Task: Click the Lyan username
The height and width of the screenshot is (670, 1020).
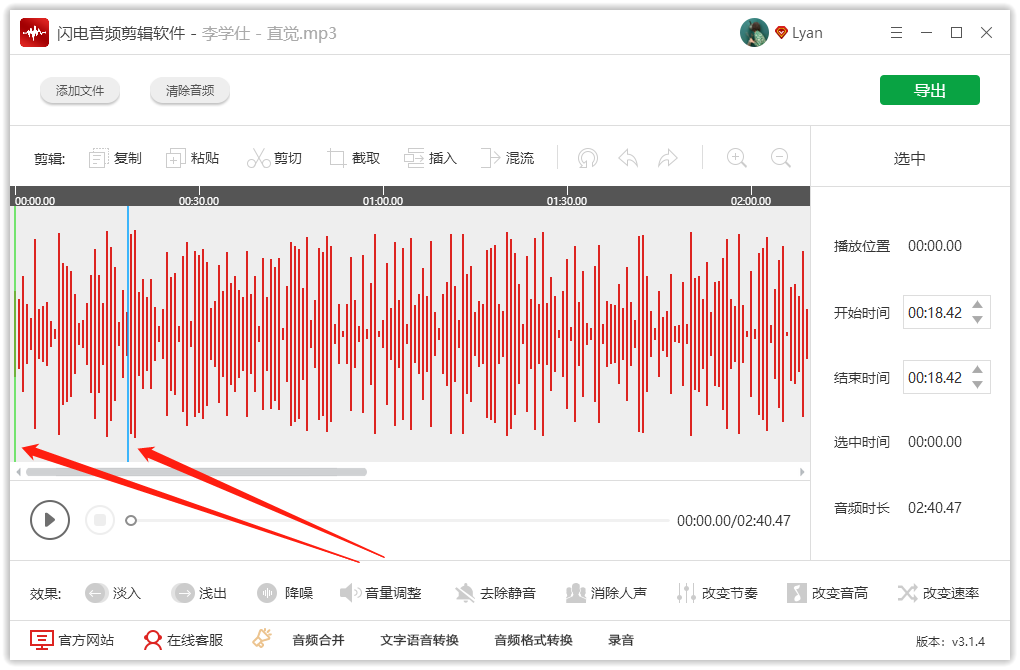Action: point(807,33)
